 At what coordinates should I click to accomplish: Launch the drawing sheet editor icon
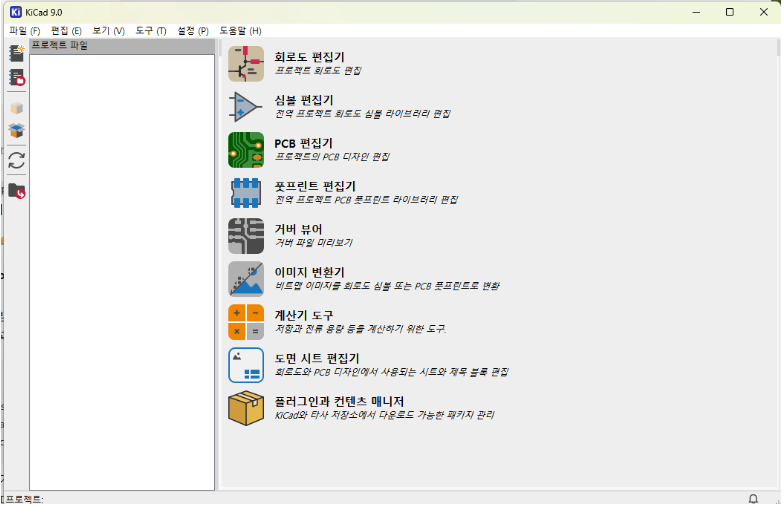pyautogui.click(x=246, y=365)
